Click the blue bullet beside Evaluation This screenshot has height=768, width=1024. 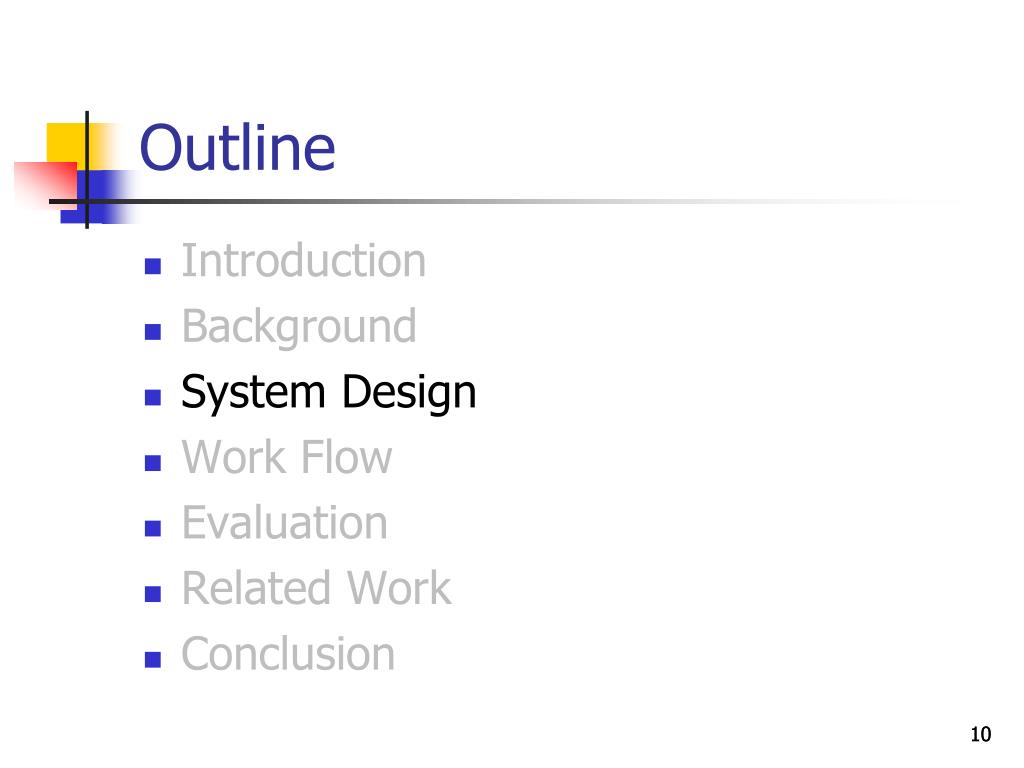[x=153, y=528]
